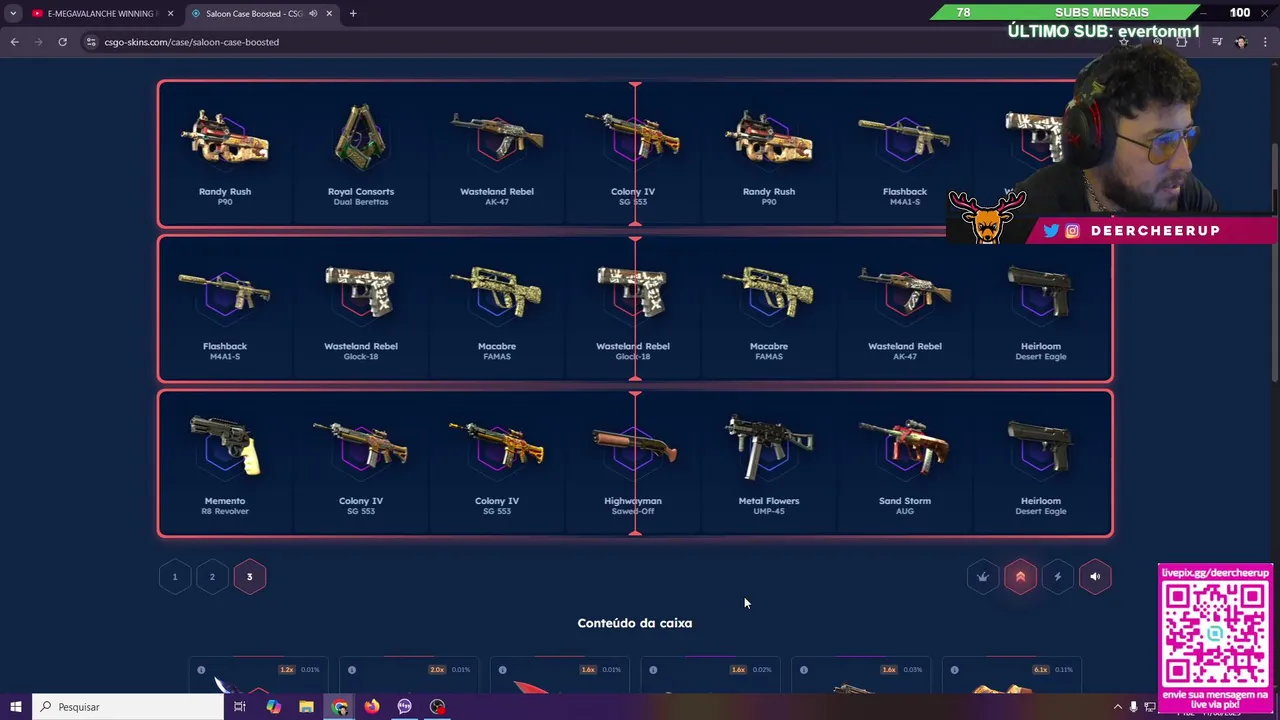Click the red highlighted boost icon button
The image size is (1280, 720).
click(1020, 576)
